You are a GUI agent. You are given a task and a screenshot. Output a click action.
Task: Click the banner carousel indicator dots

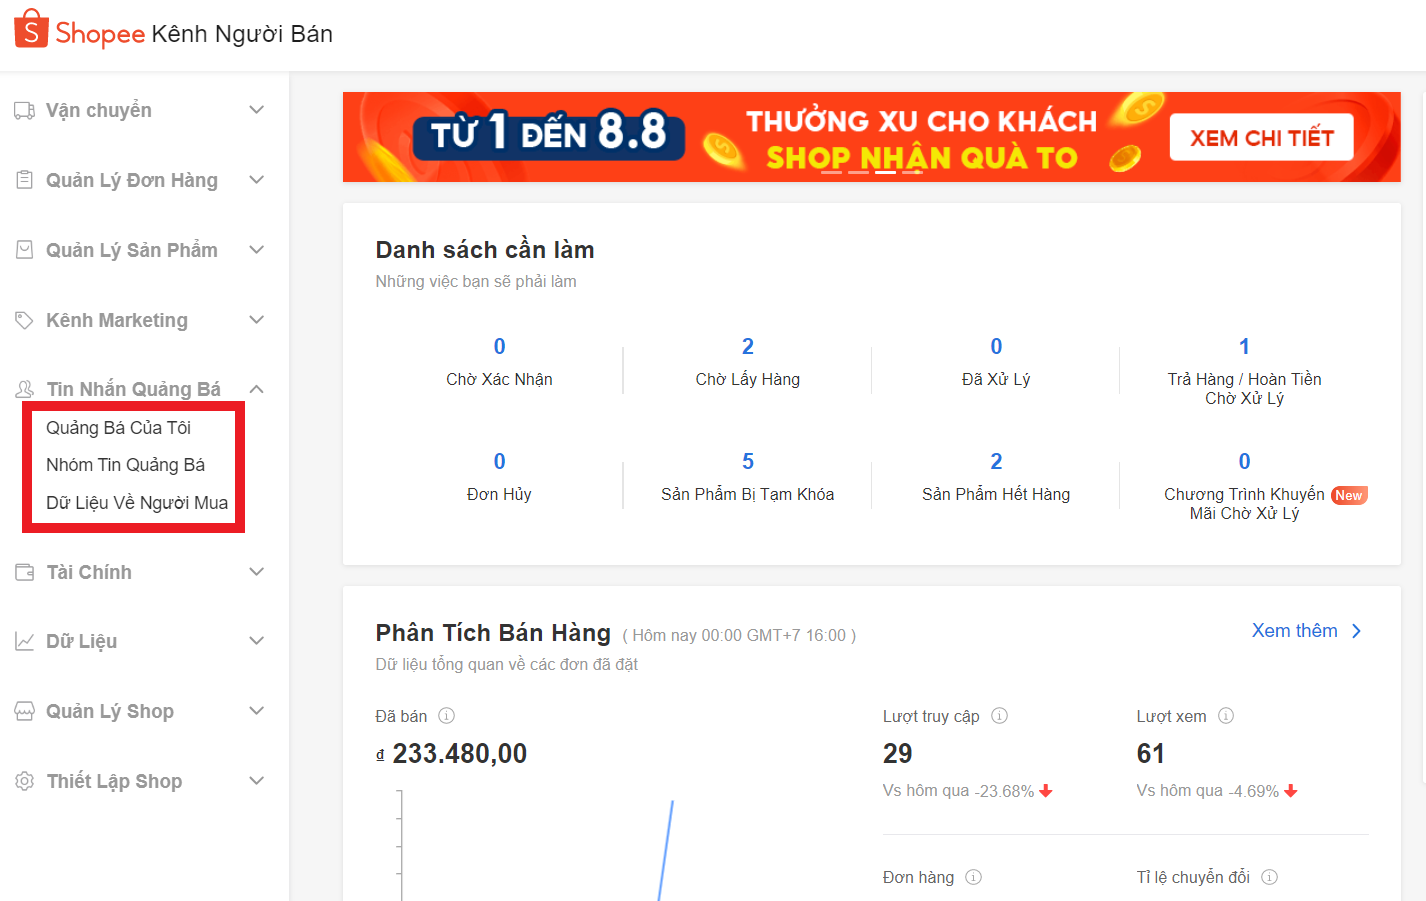coord(871,172)
